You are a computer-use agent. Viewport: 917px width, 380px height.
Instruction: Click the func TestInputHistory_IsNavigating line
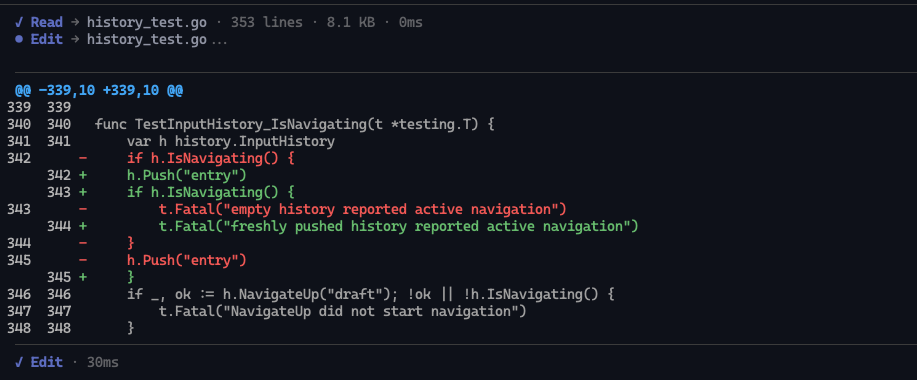point(295,125)
